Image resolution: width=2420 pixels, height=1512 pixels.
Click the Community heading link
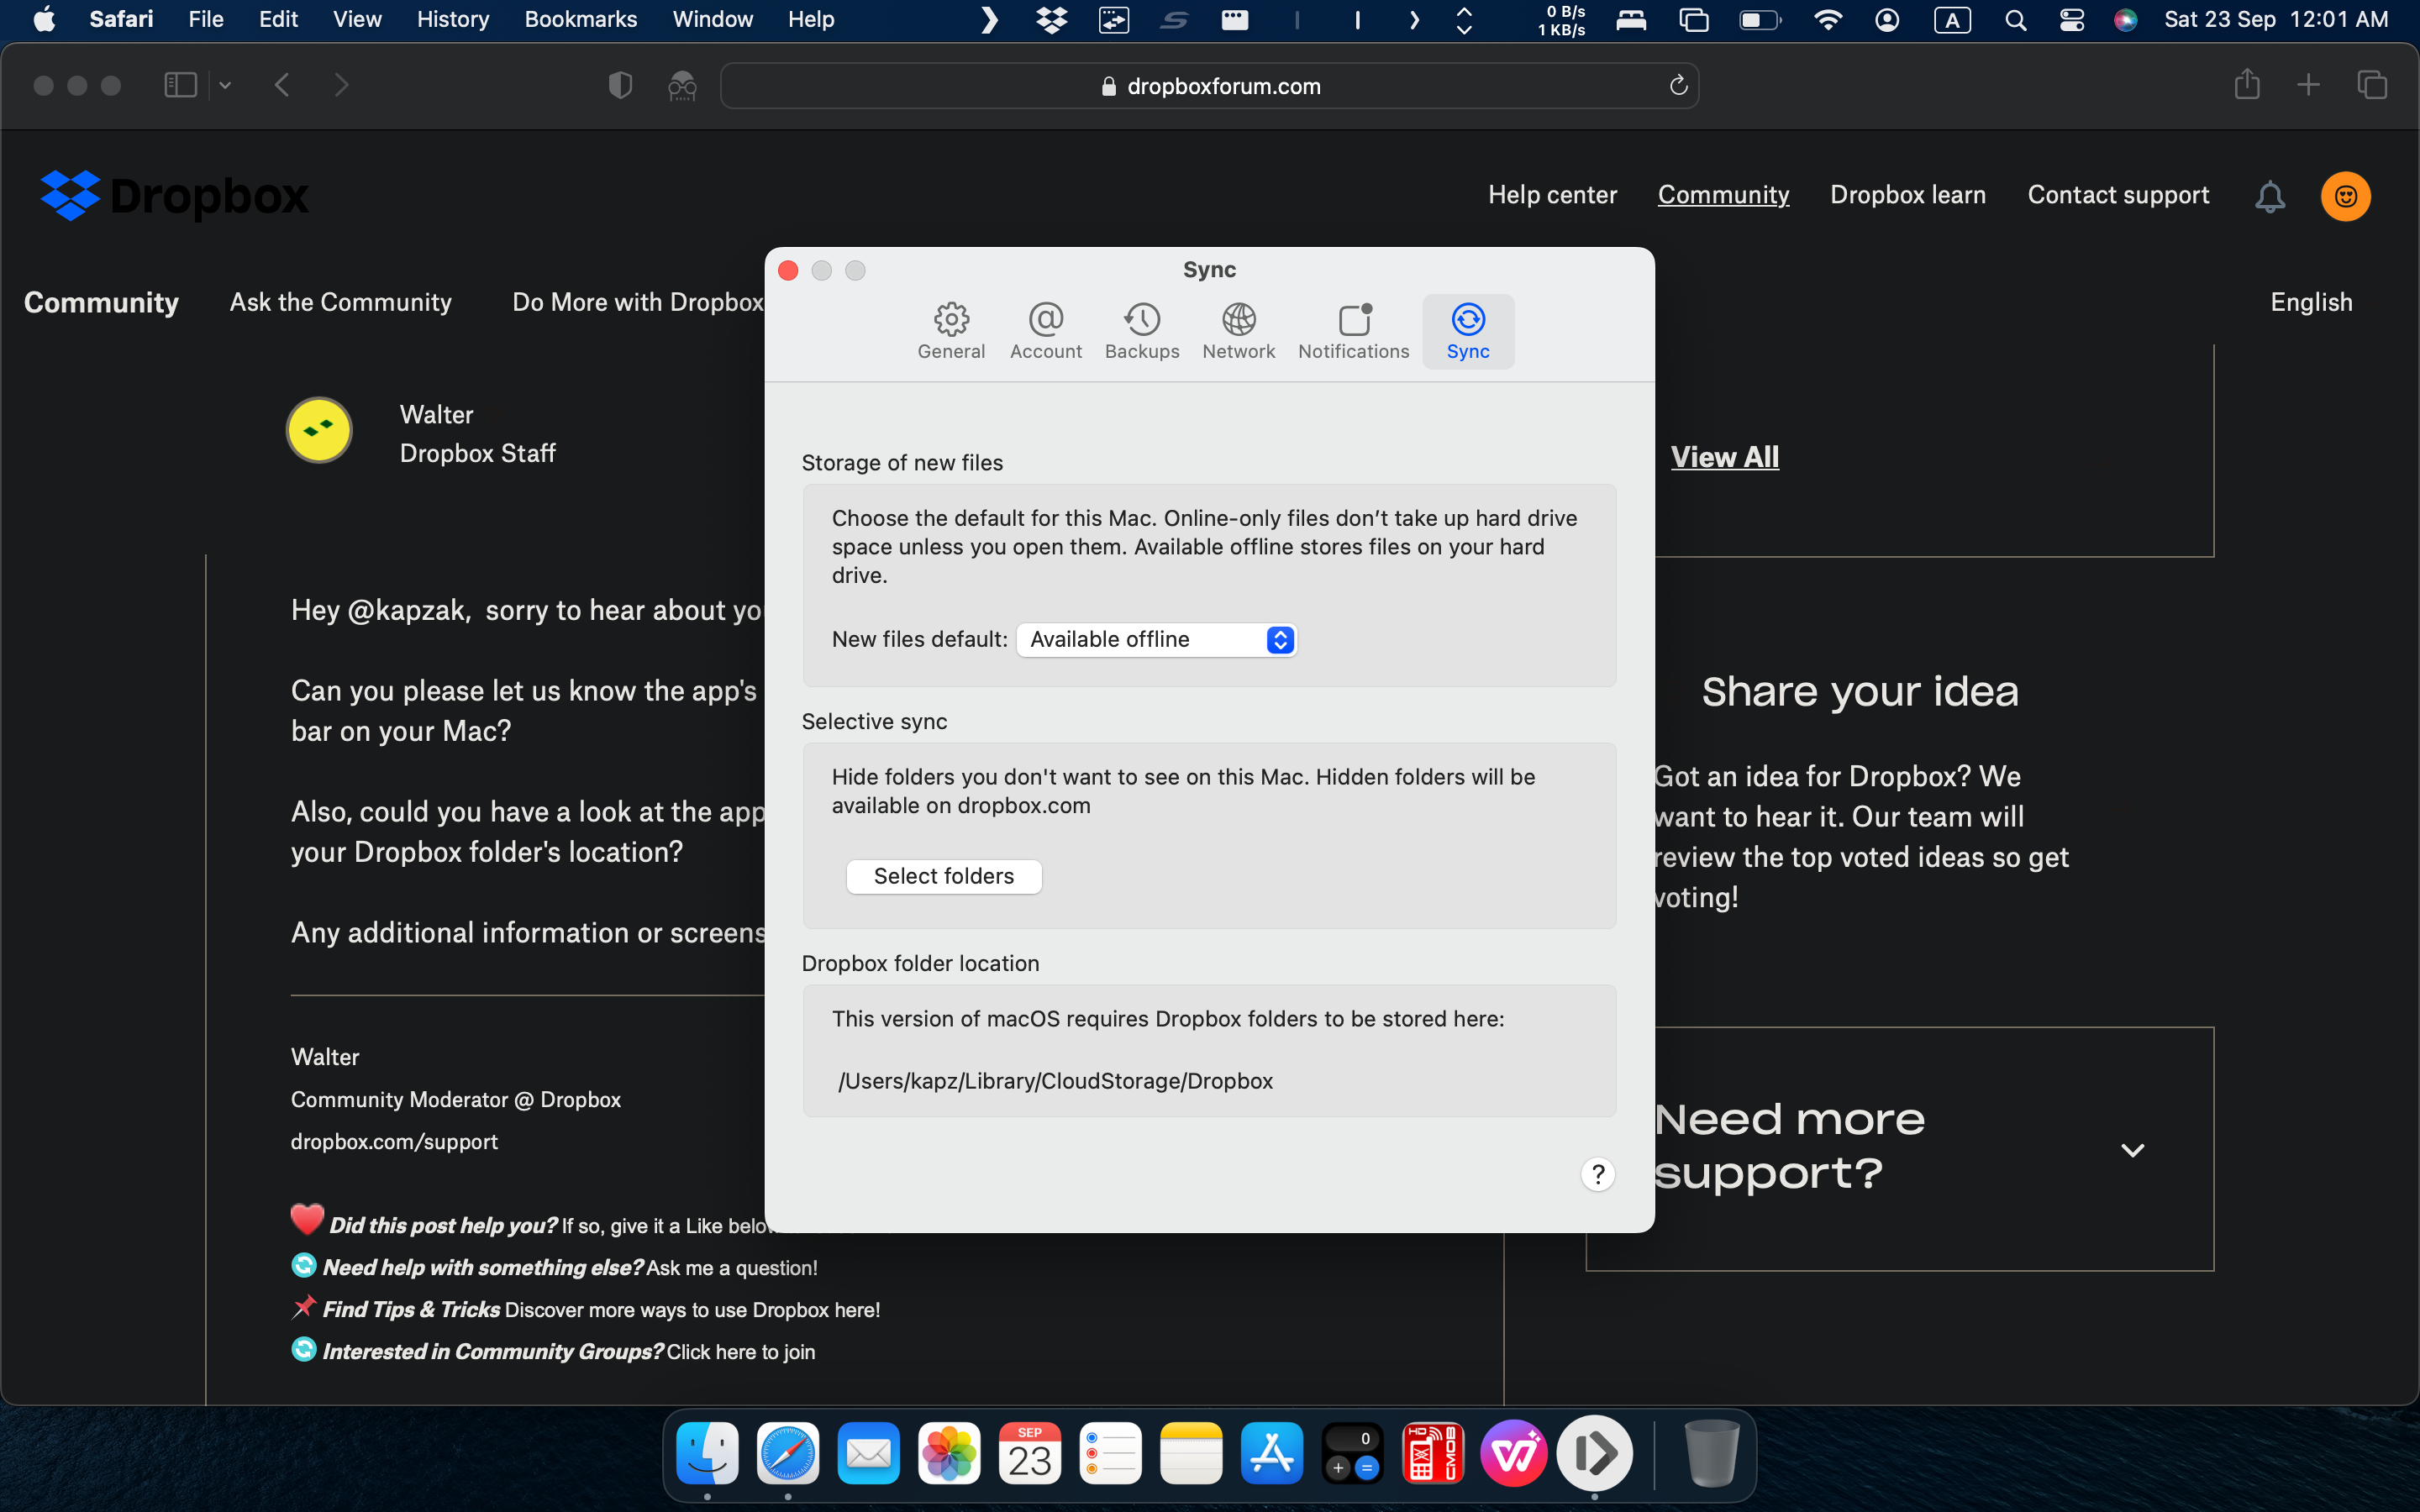[101, 302]
